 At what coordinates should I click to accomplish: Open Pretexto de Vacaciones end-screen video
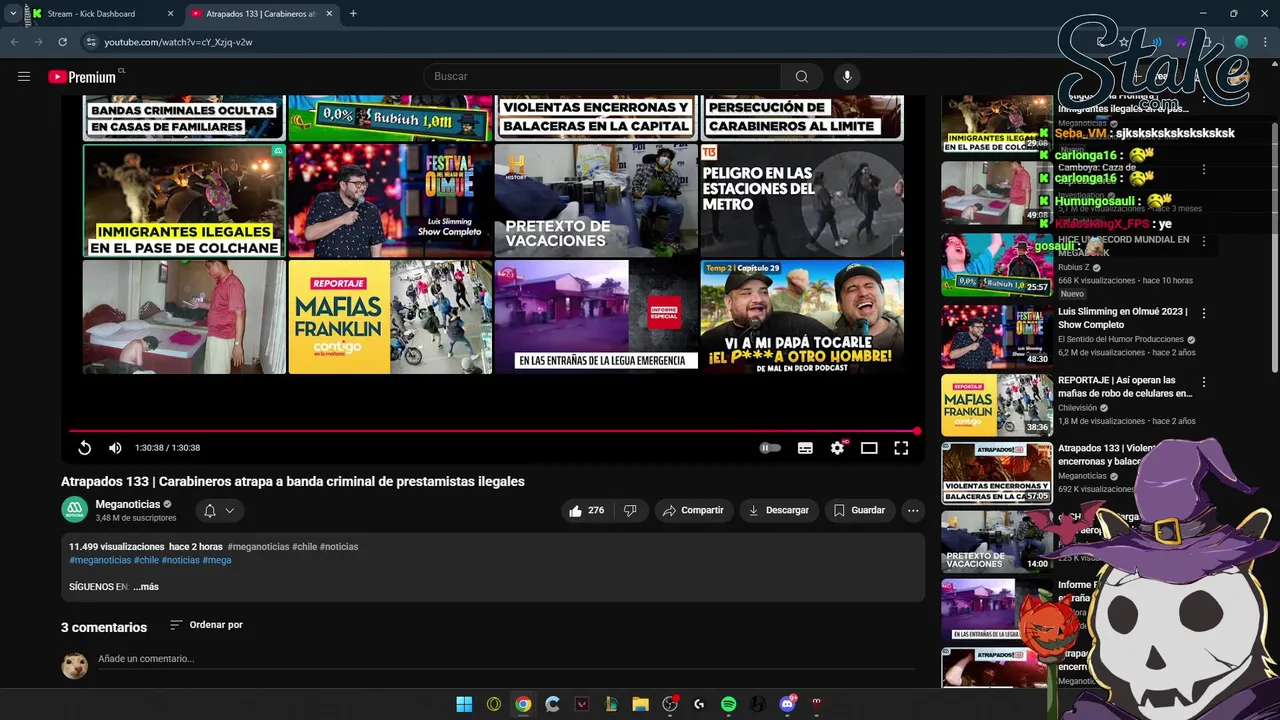click(x=596, y=201)
